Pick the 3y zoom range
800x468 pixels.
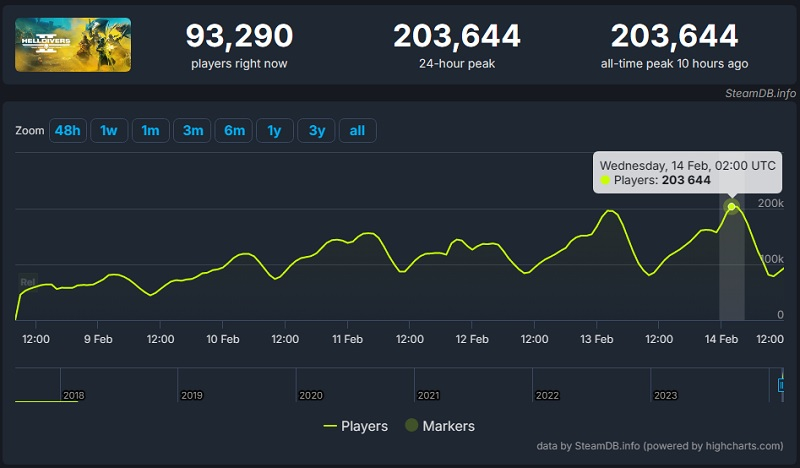316,131
